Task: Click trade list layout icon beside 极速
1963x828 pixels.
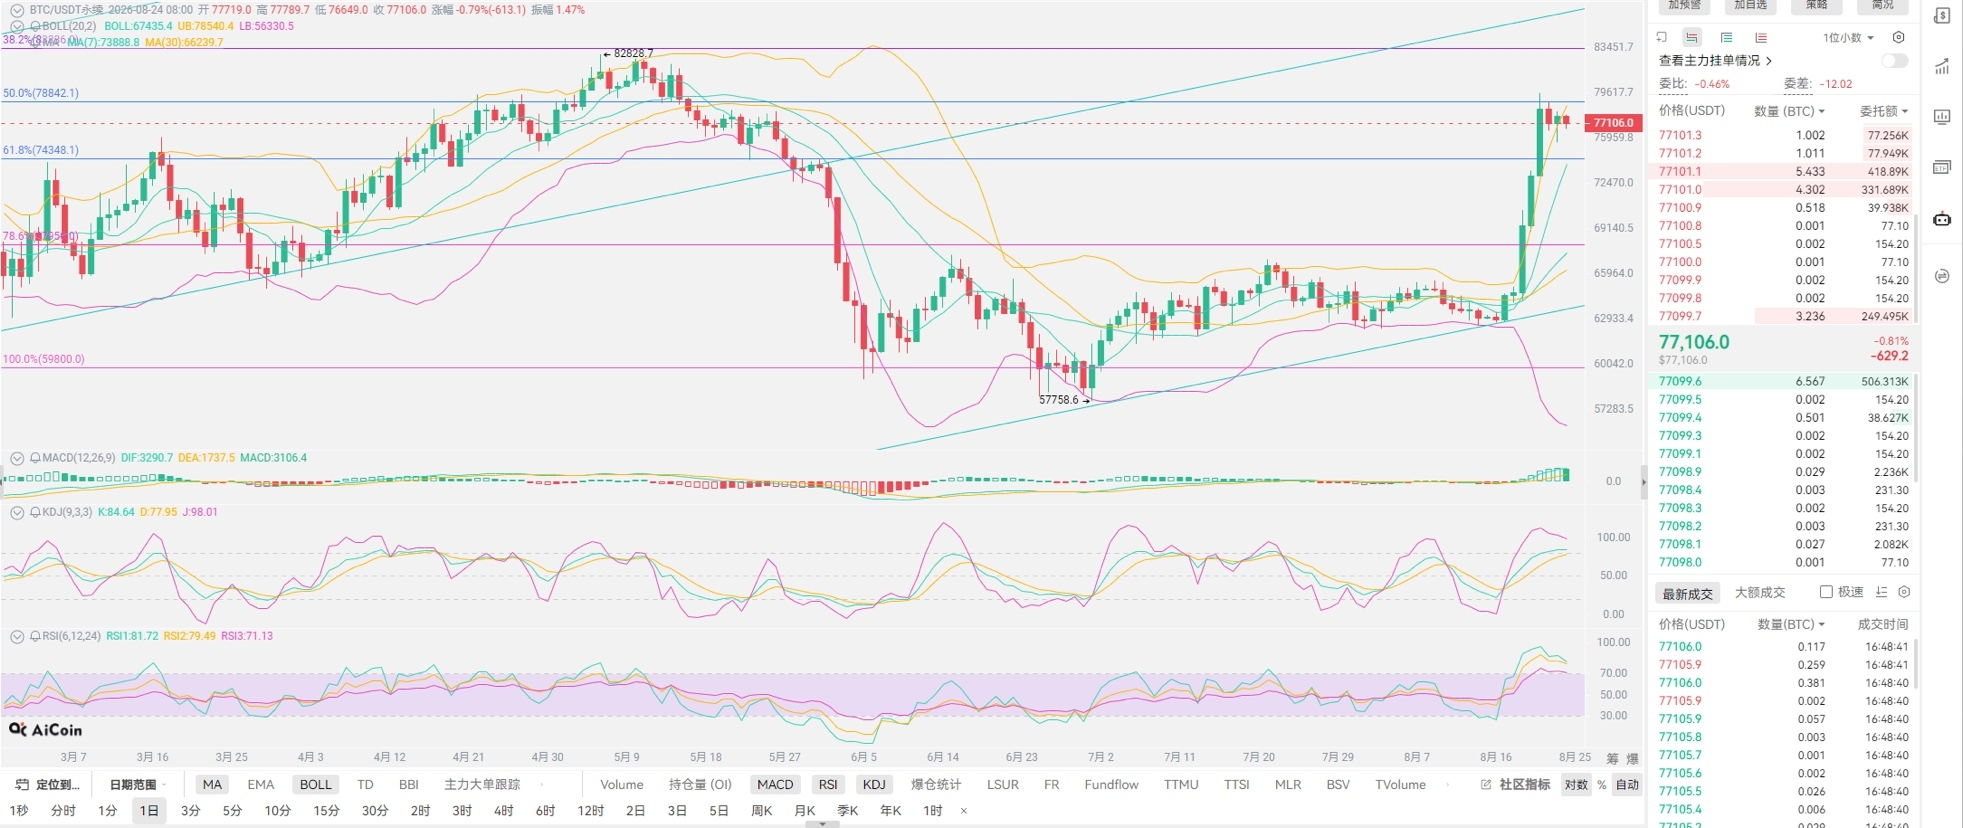Action: point(1881,592)
